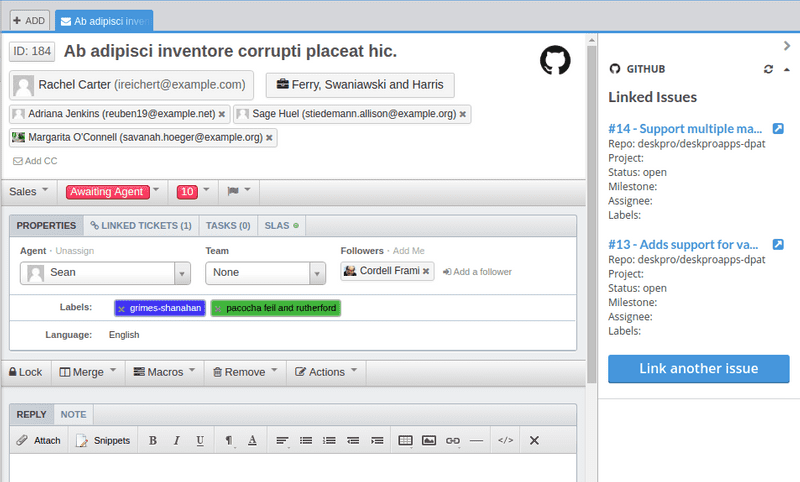Open the Macros dropdown
This screenshot has height=482, width=800.
click(164, 372)
